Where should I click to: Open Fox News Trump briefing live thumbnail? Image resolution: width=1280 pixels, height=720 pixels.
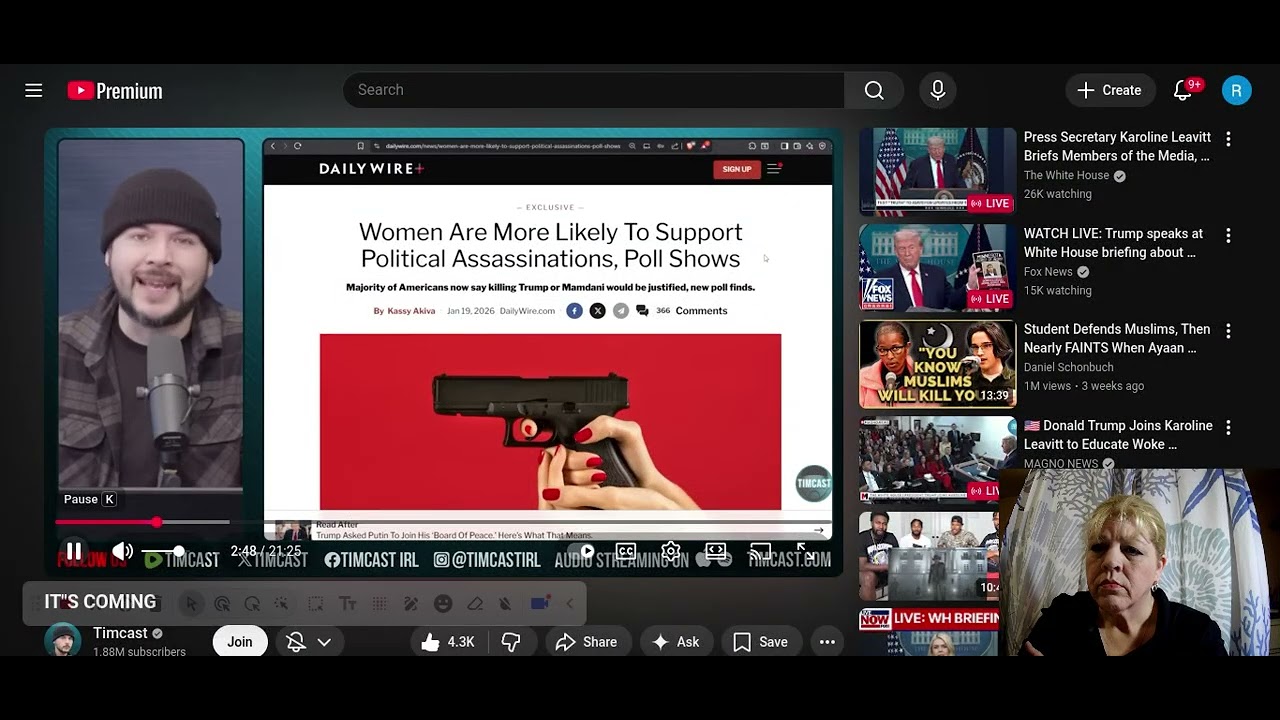pyautogui.click(x=938, y=267)
